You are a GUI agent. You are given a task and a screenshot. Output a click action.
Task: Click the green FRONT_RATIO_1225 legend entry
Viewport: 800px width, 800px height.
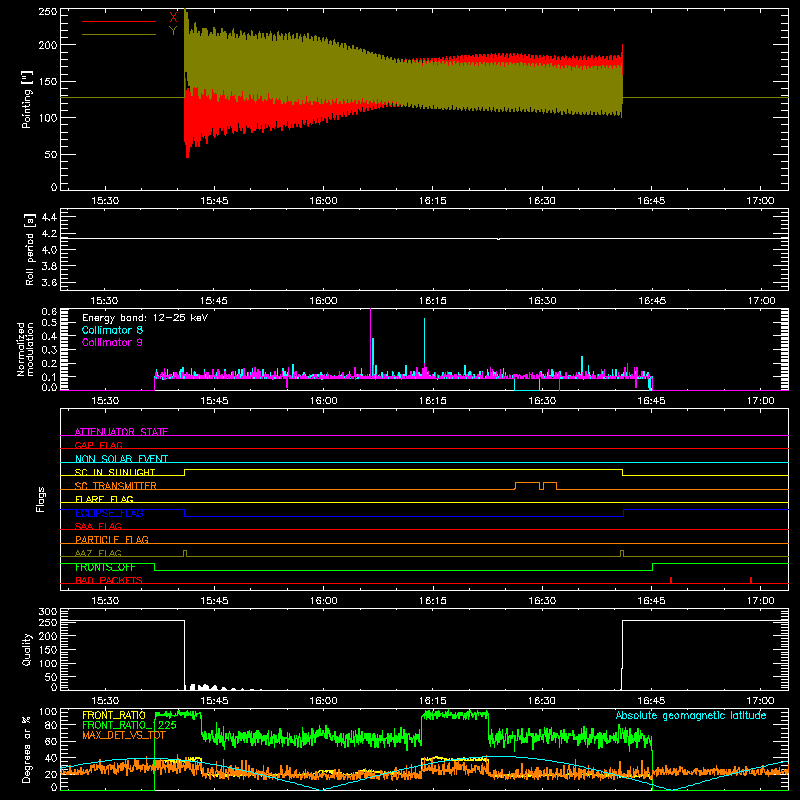click(x=130, y=725)
